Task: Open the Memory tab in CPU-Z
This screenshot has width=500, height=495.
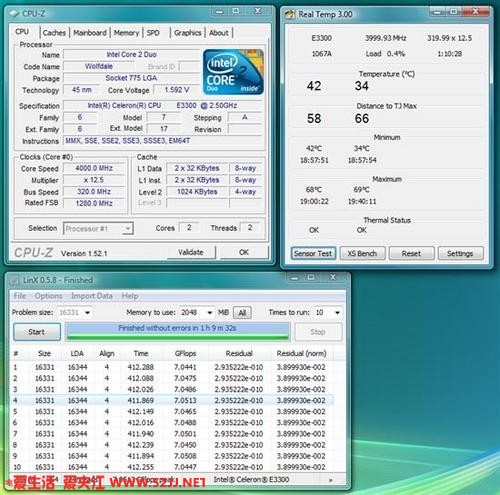Action: (126, 33)
